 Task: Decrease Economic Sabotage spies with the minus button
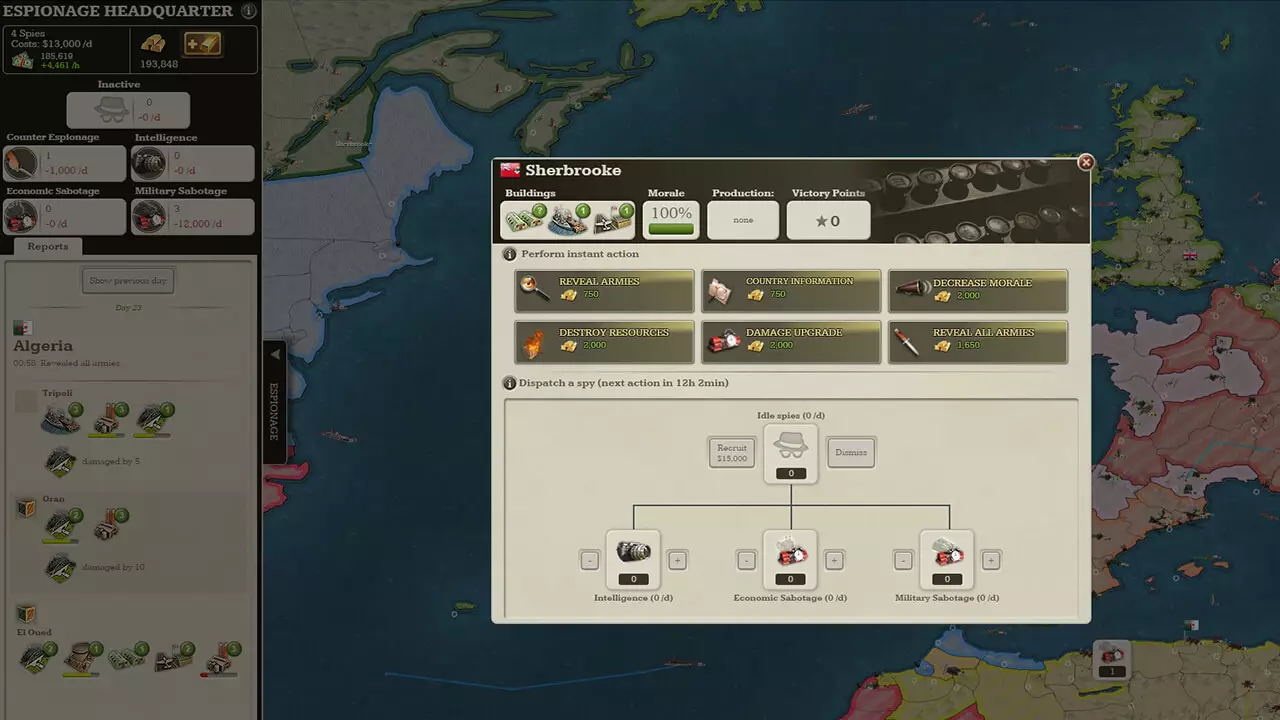[x=746, y=561]
